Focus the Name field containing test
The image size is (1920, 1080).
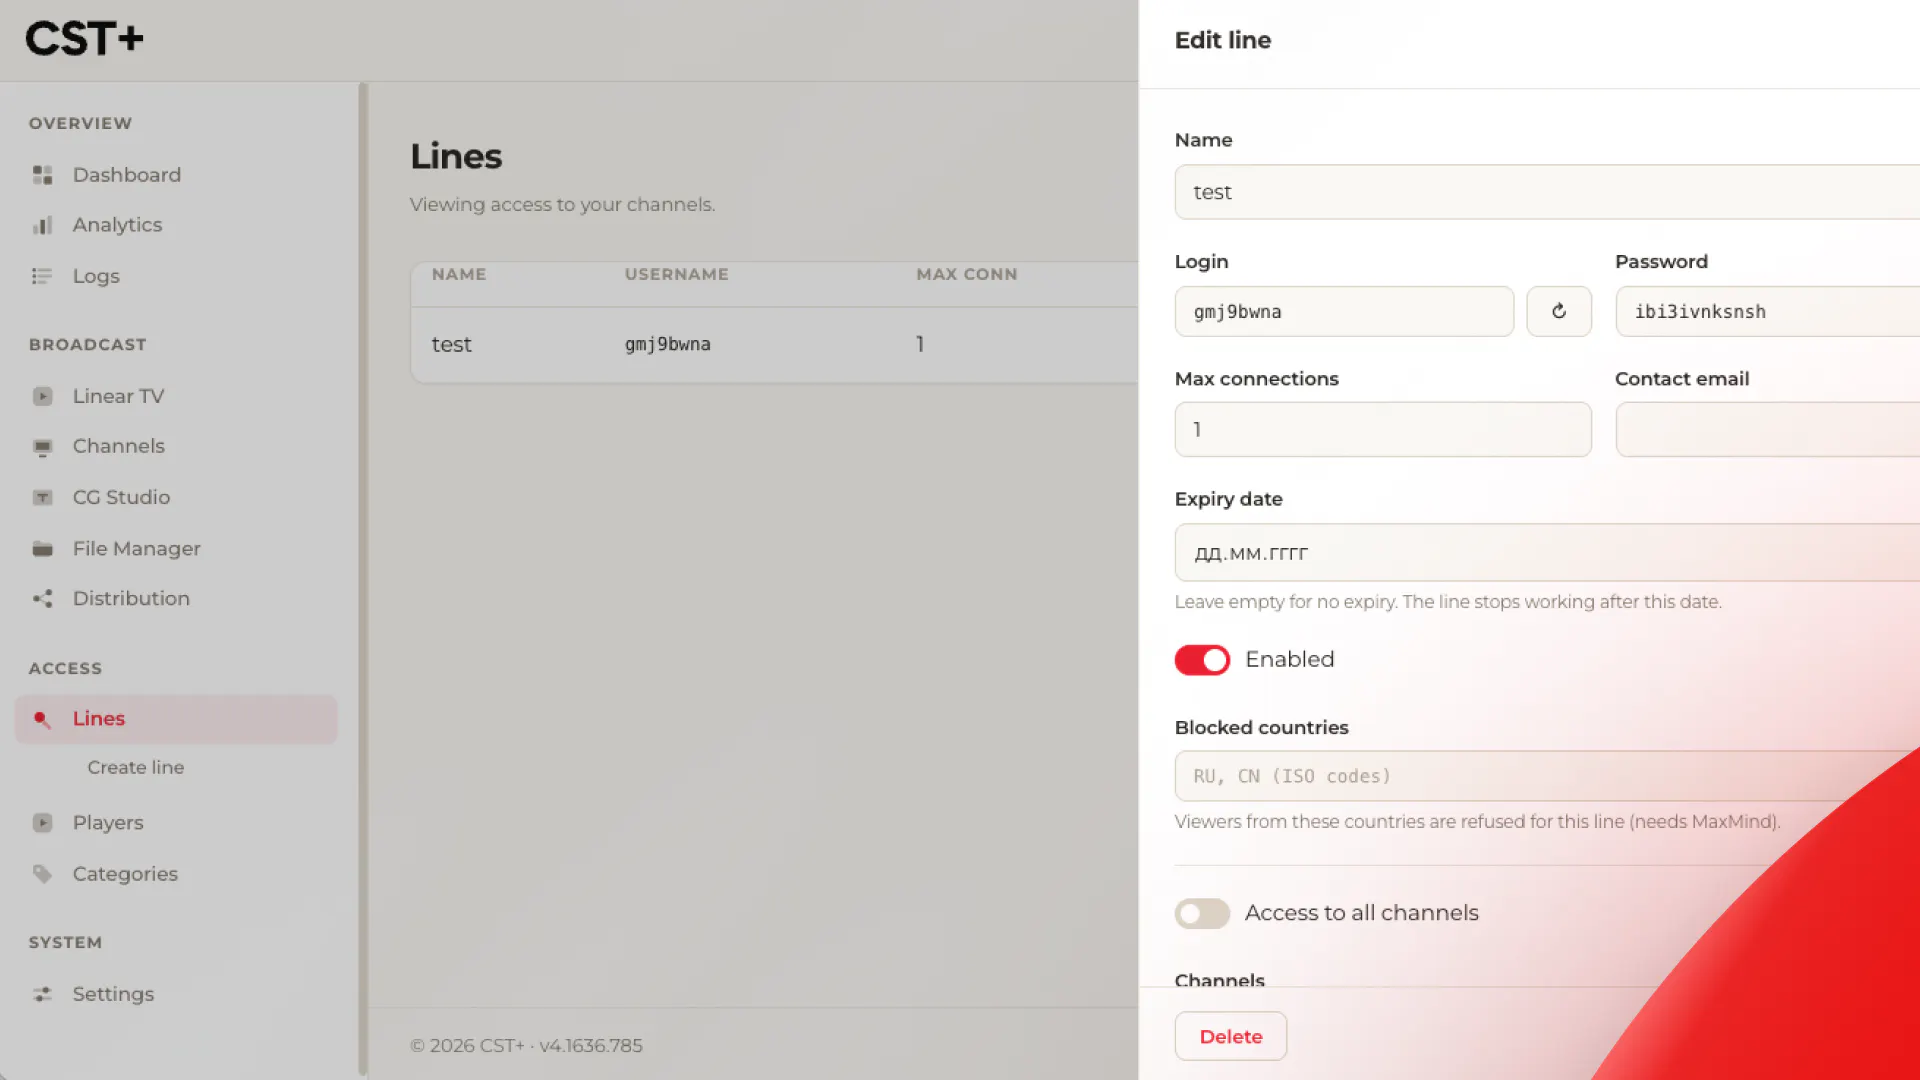[1547, 192]
